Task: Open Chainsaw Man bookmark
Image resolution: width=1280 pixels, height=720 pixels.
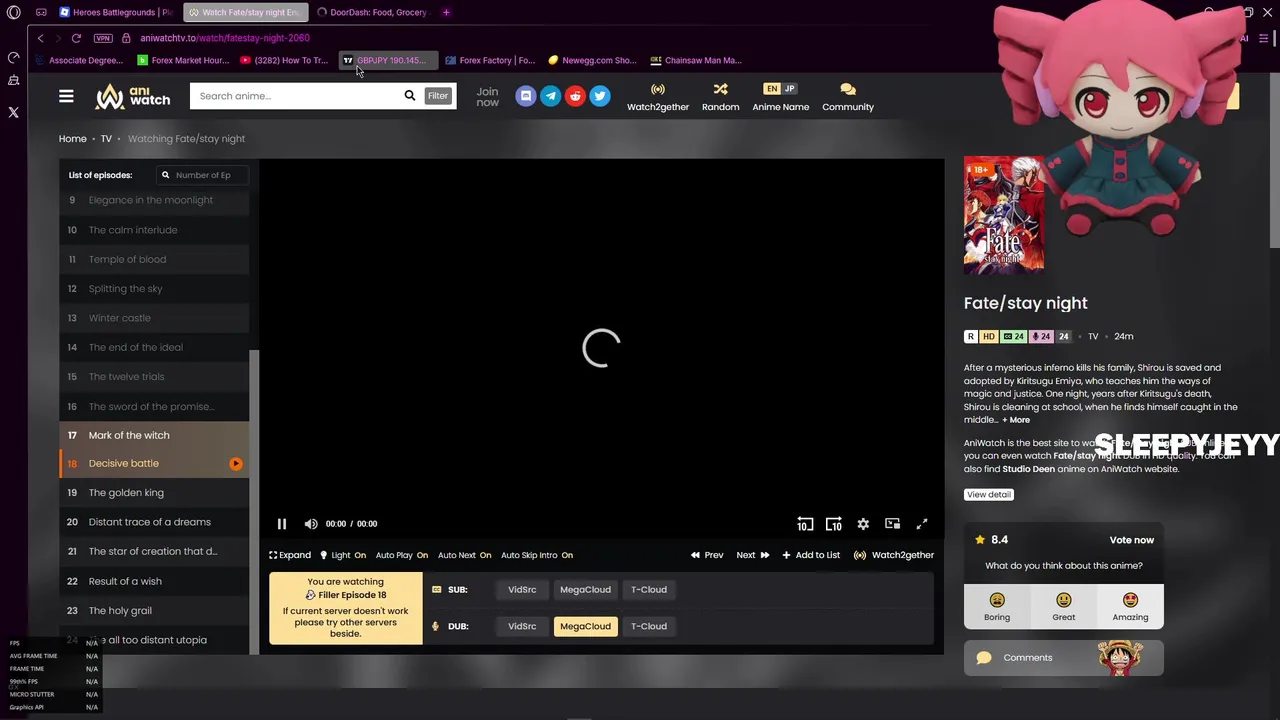Action: 696,60
